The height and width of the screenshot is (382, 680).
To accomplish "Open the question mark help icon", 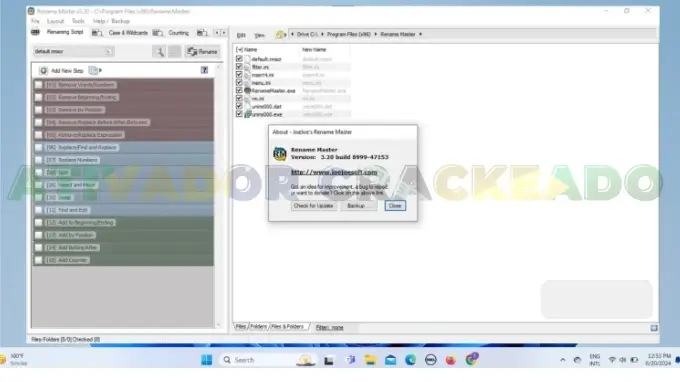I will point(204,70).
